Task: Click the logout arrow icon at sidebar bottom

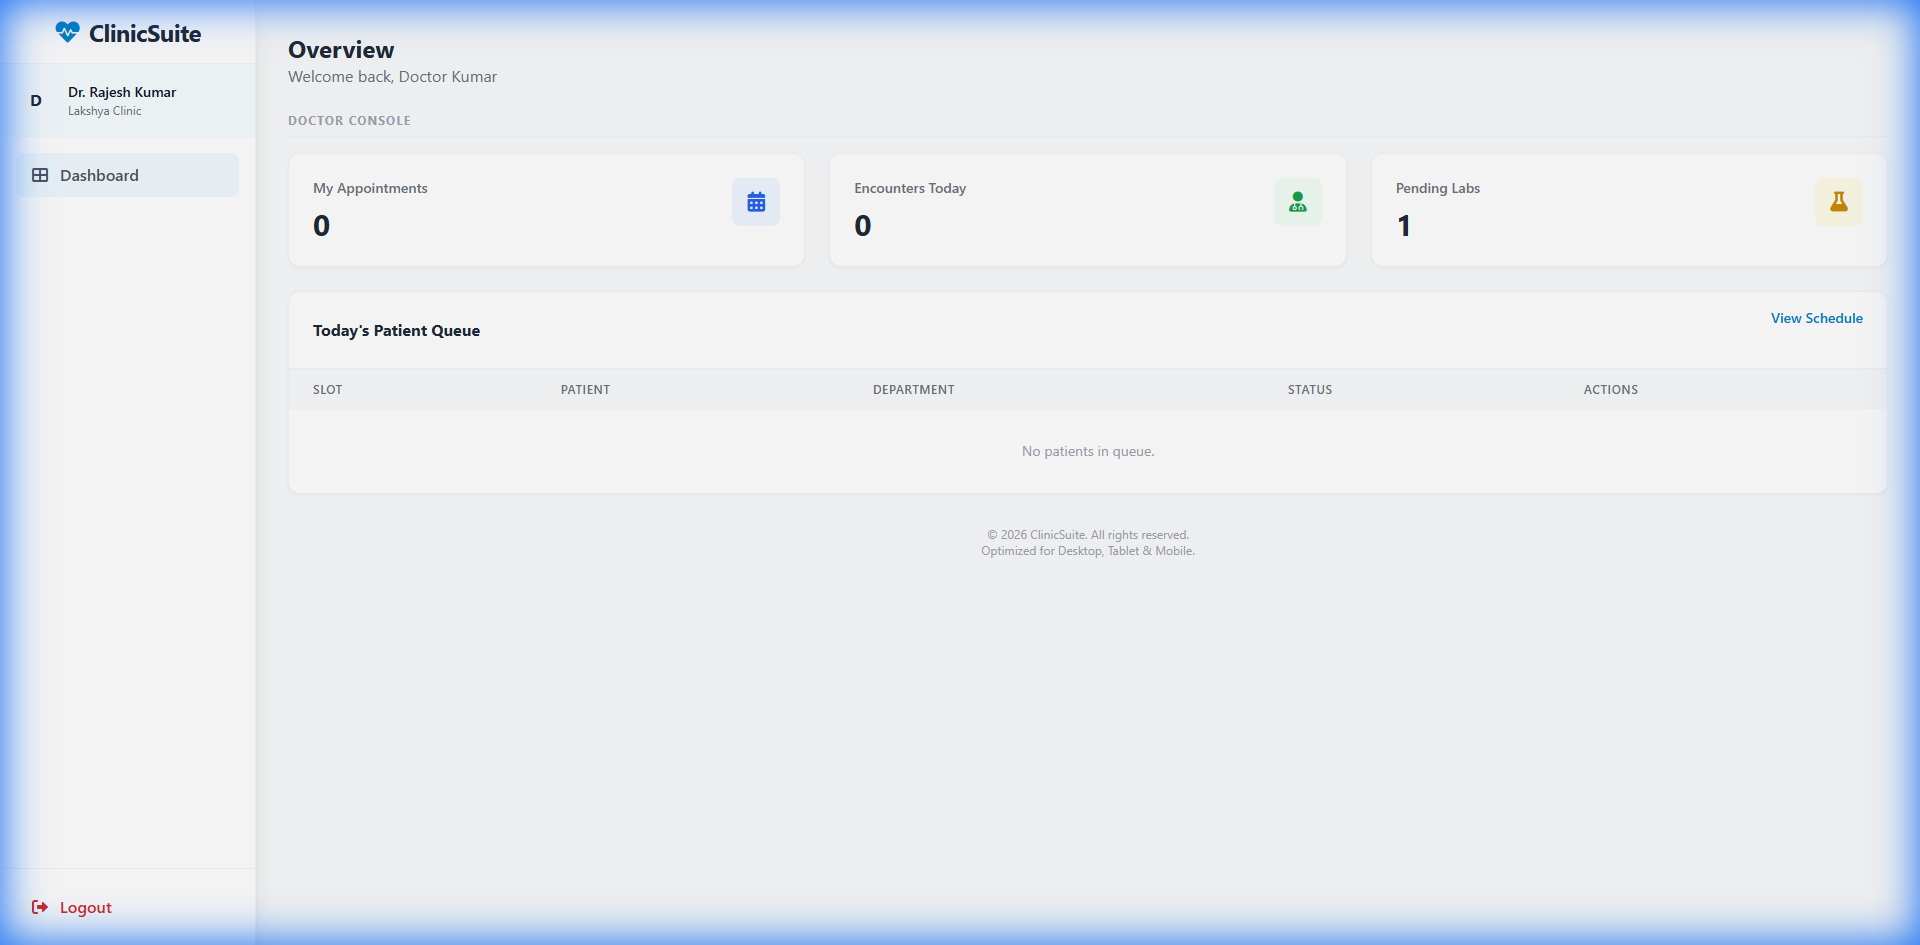Action: coord(38,907)
